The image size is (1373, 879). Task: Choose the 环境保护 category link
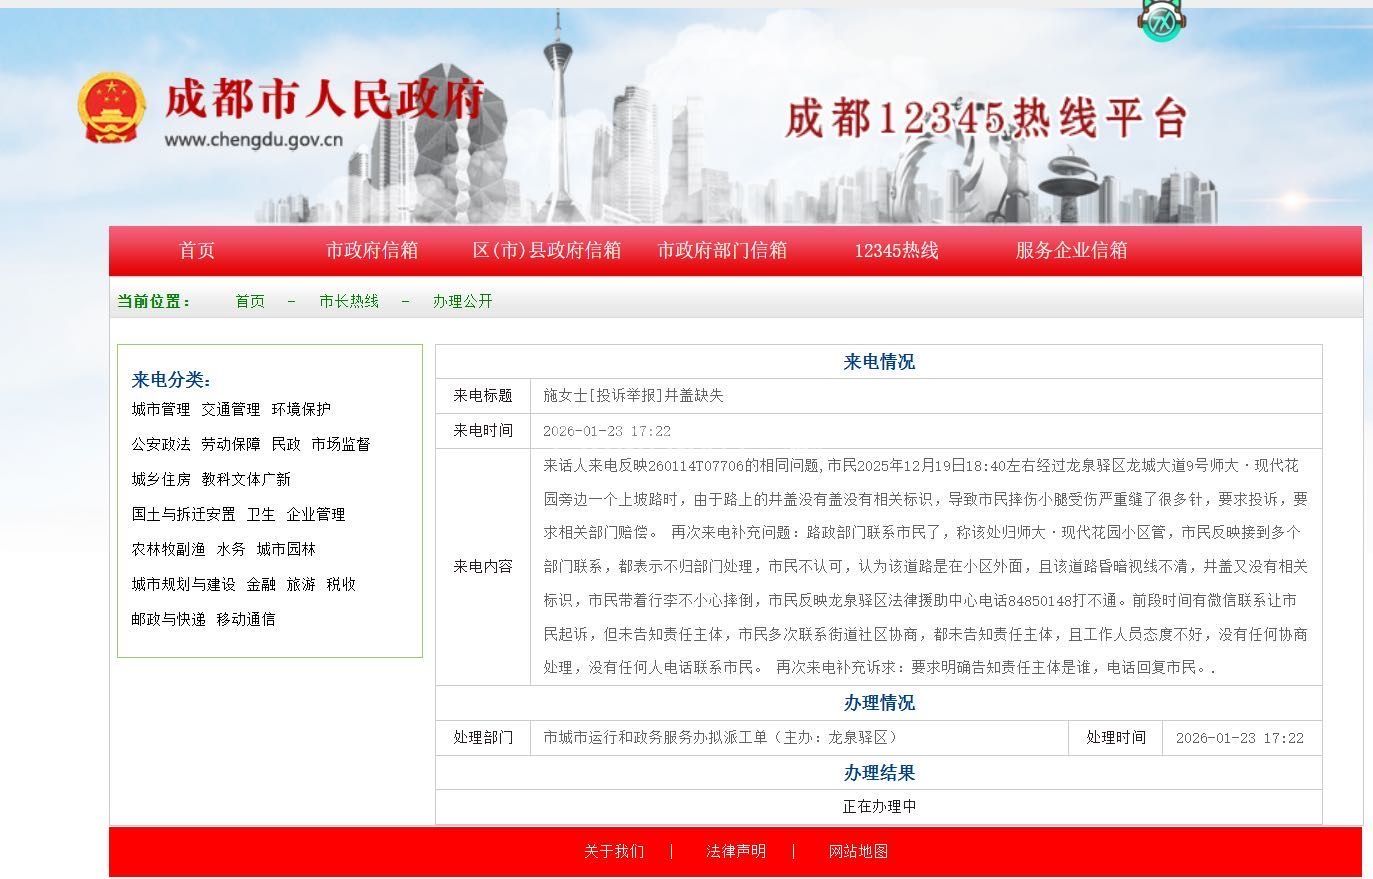tap(301, 409)
